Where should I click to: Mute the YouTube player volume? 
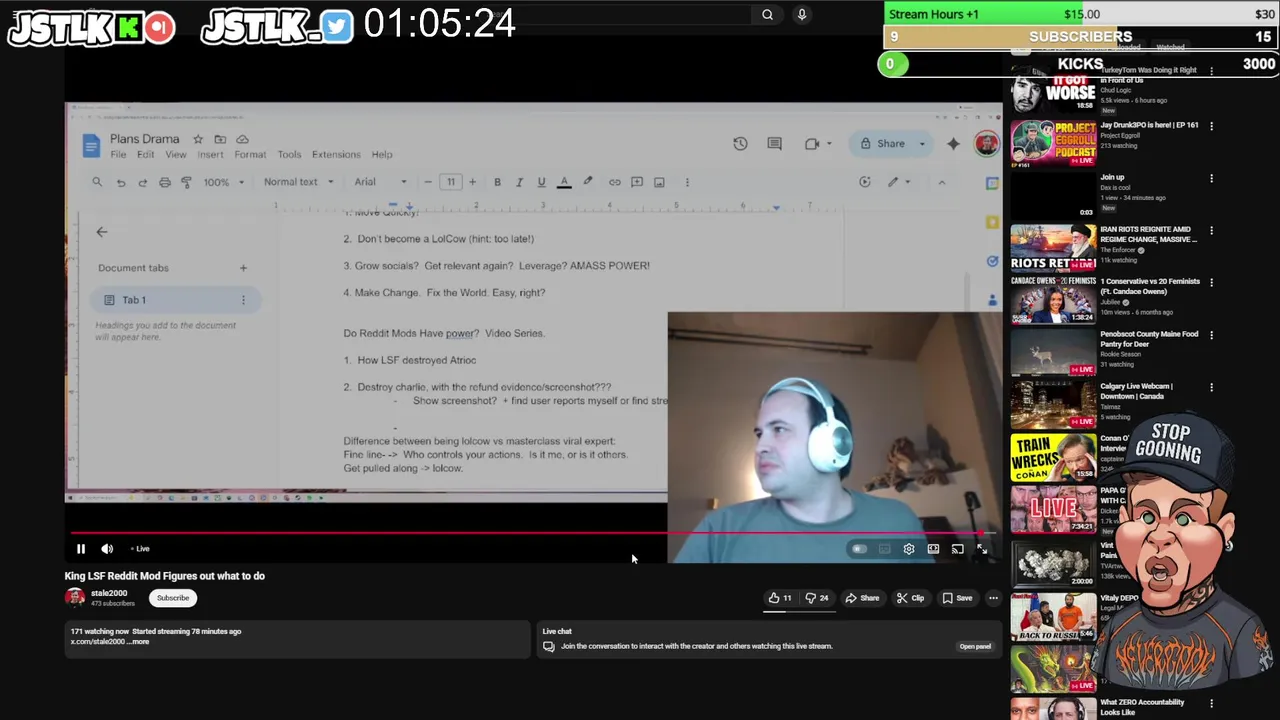(x=107, y=549)
